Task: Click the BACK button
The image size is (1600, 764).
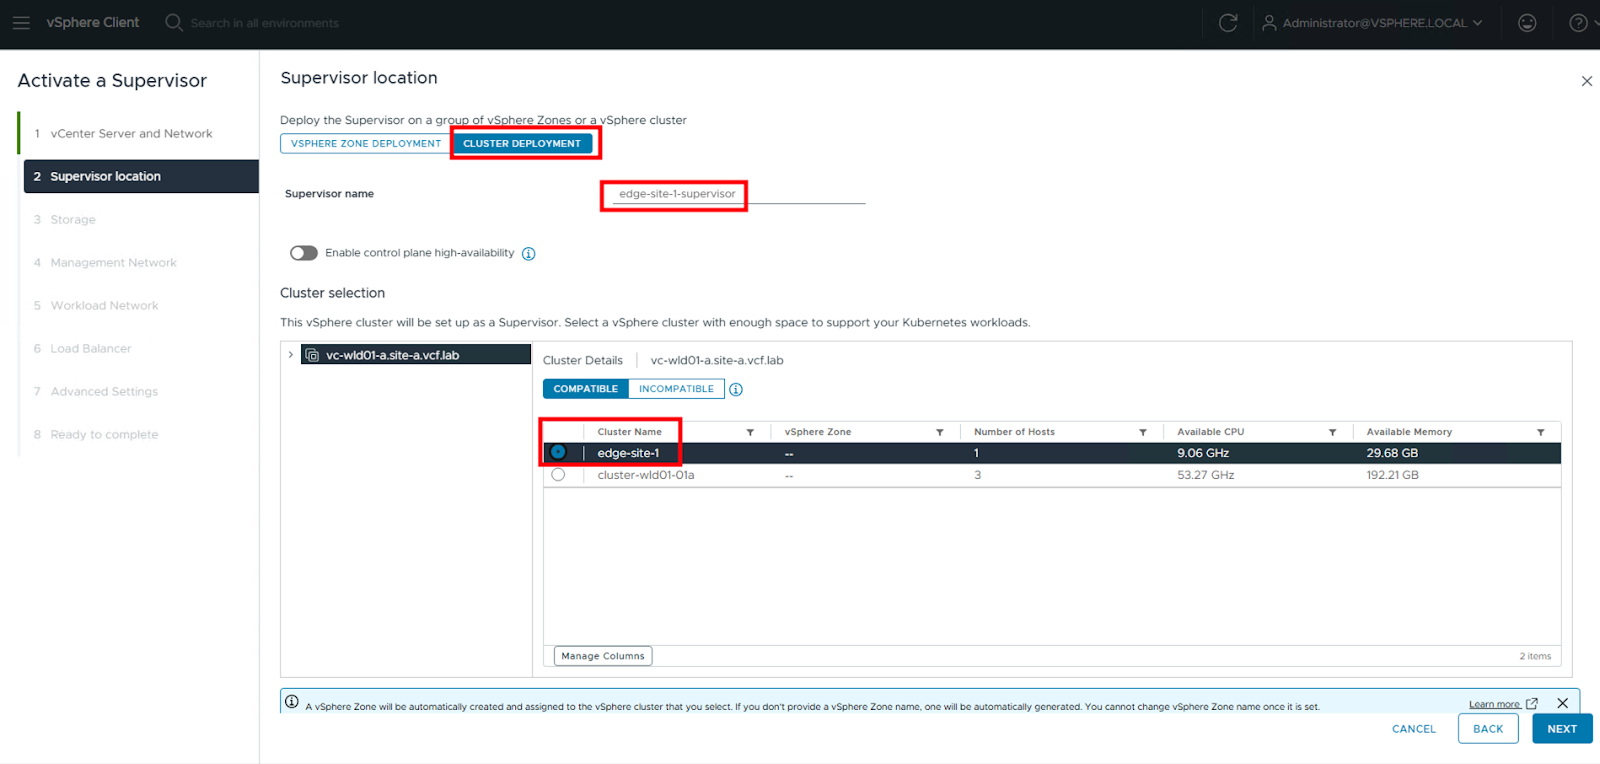Action: coord(1488,729)
